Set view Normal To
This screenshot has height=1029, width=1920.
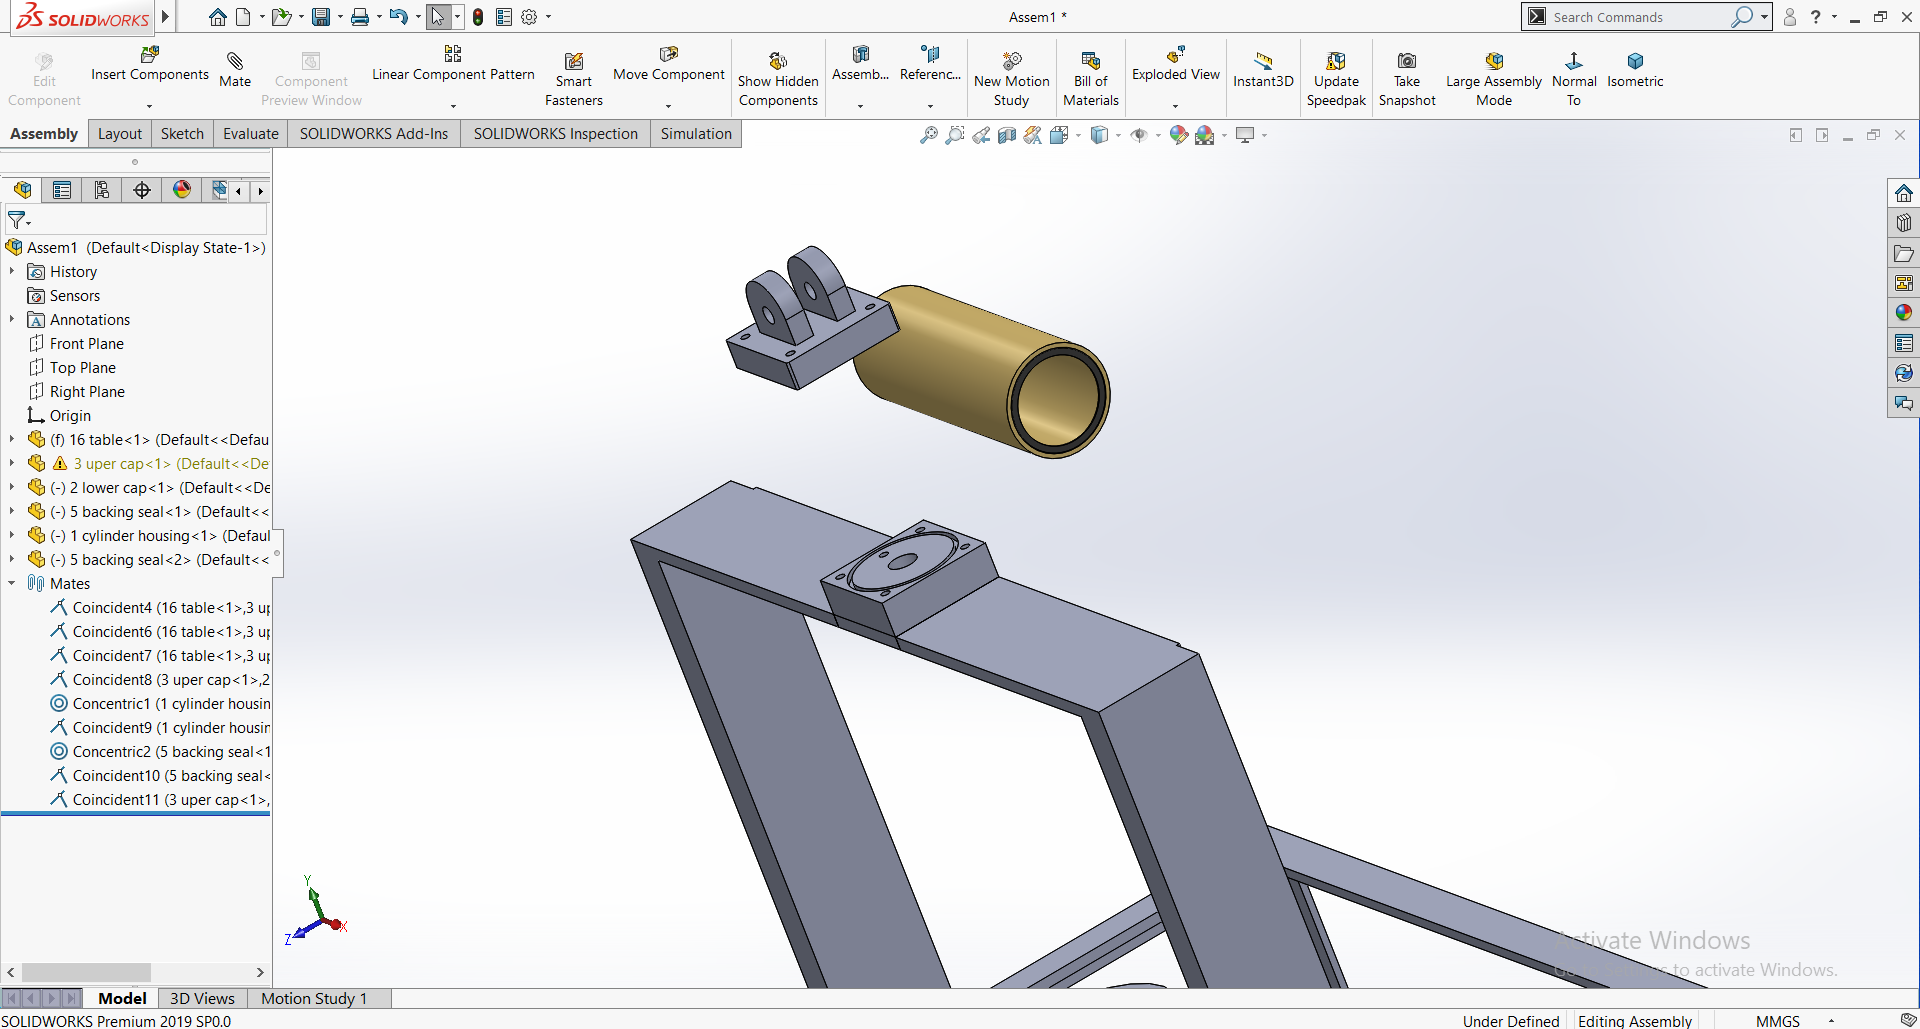pyautogui.click(x=1574, y=79)
